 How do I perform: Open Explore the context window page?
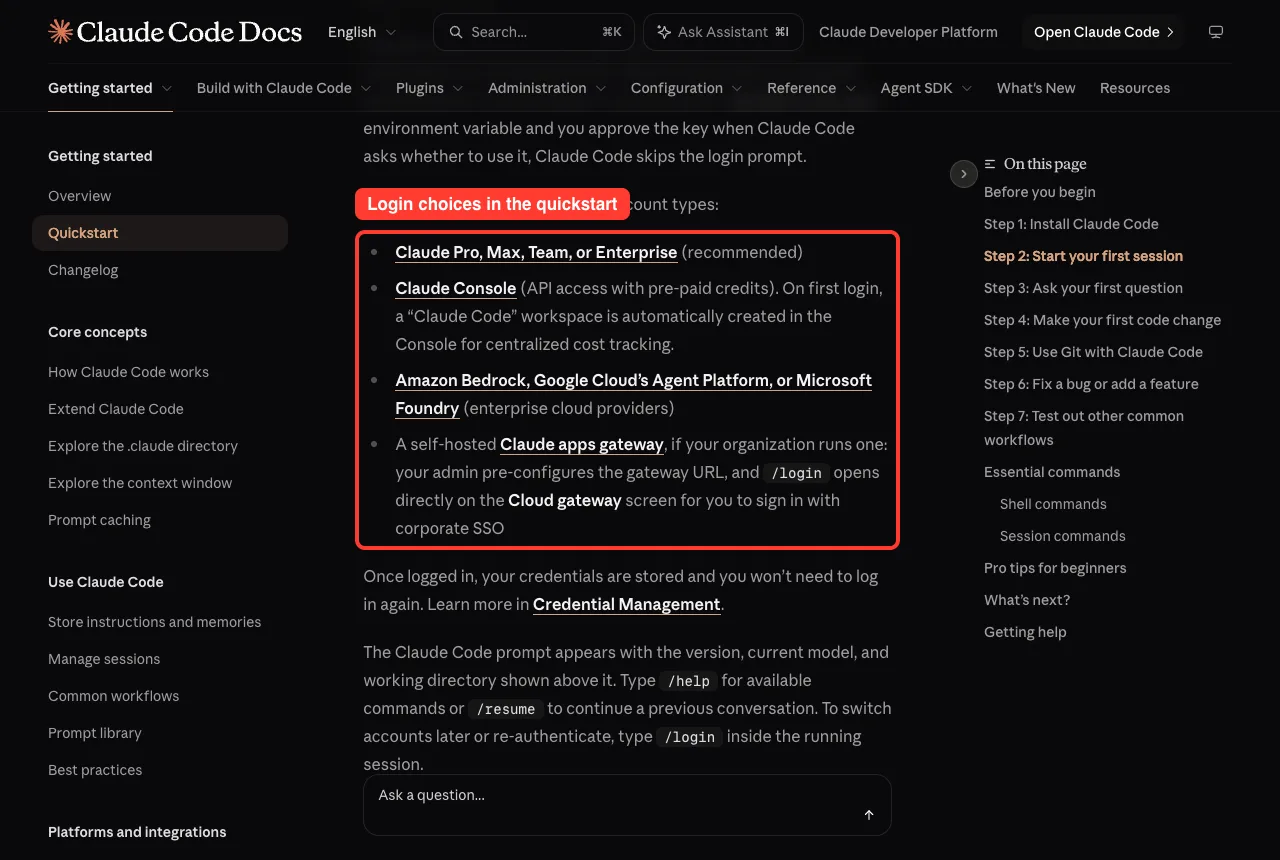[140, 483]
